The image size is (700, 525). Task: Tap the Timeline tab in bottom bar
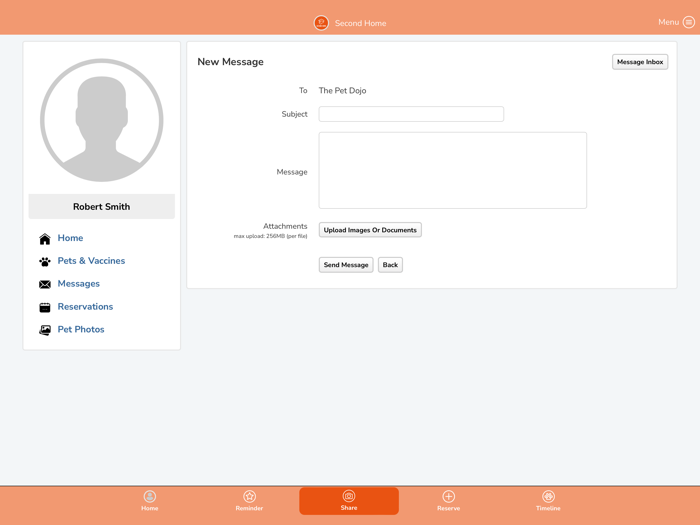548,501
